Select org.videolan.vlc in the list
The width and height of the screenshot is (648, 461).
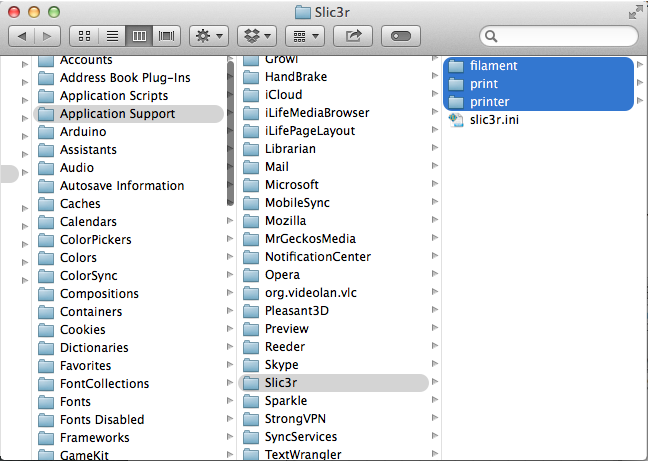pos(333,293)
